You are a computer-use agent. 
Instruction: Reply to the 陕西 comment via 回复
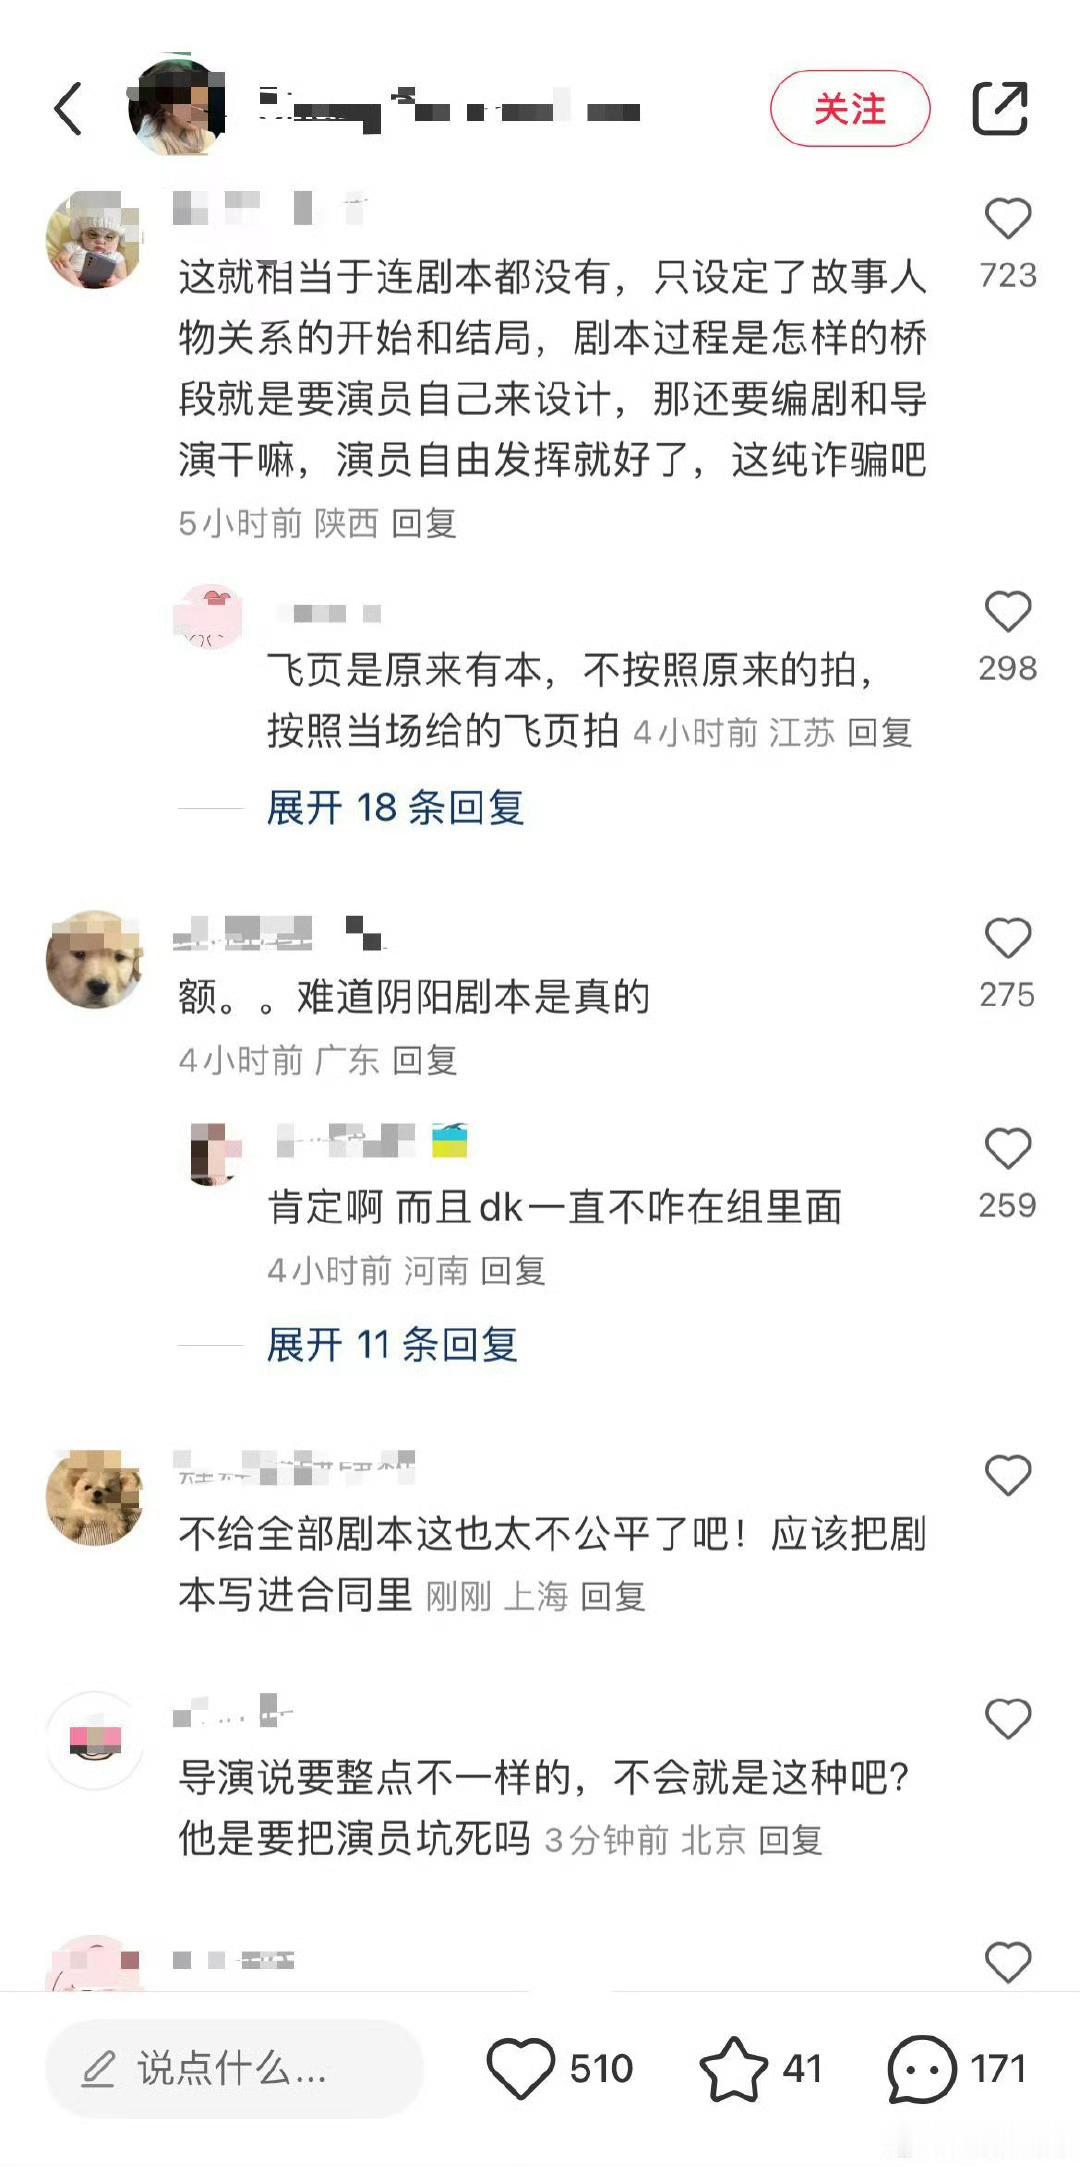[x=424, y=523]
